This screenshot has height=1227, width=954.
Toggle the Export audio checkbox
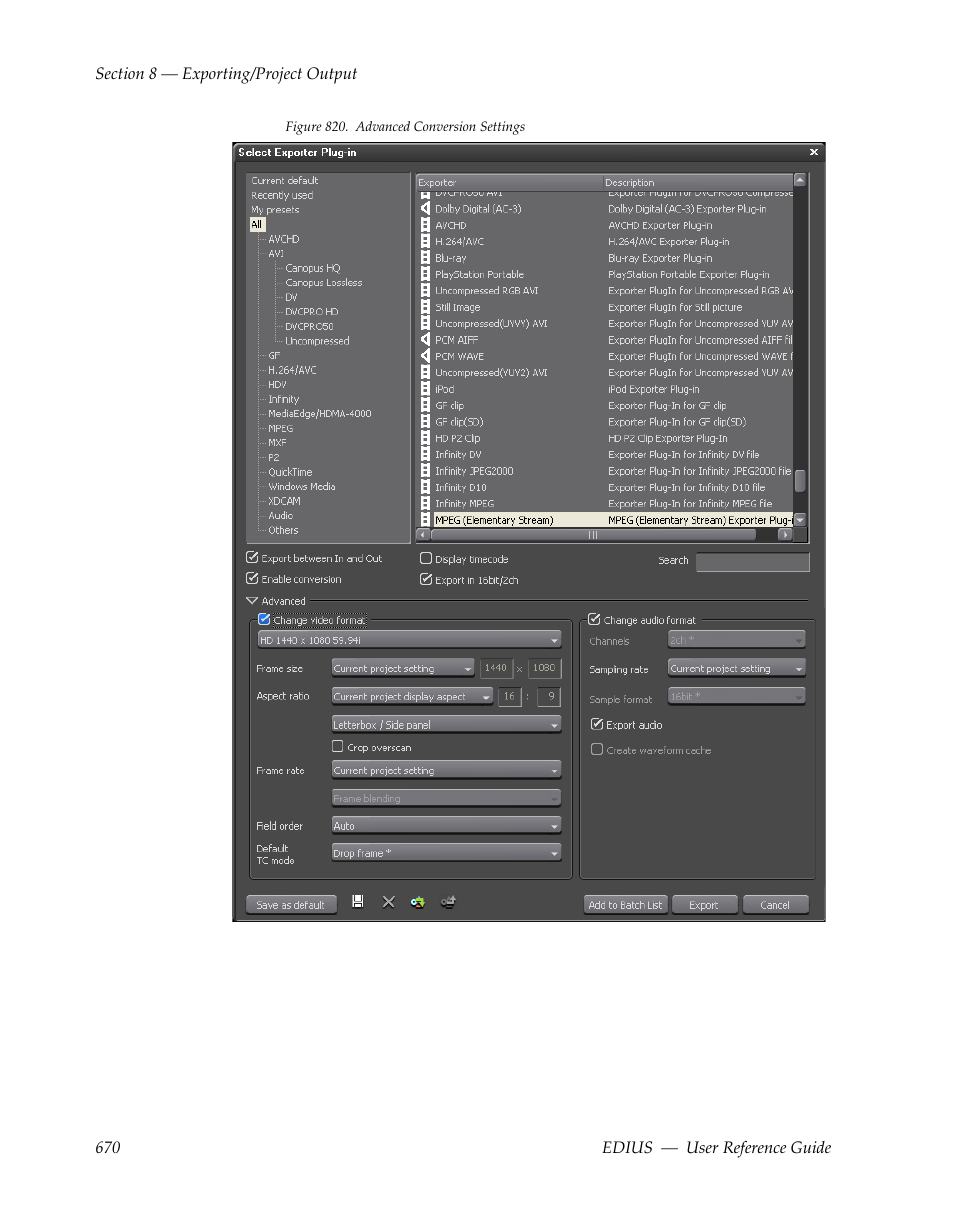[597, 725]
